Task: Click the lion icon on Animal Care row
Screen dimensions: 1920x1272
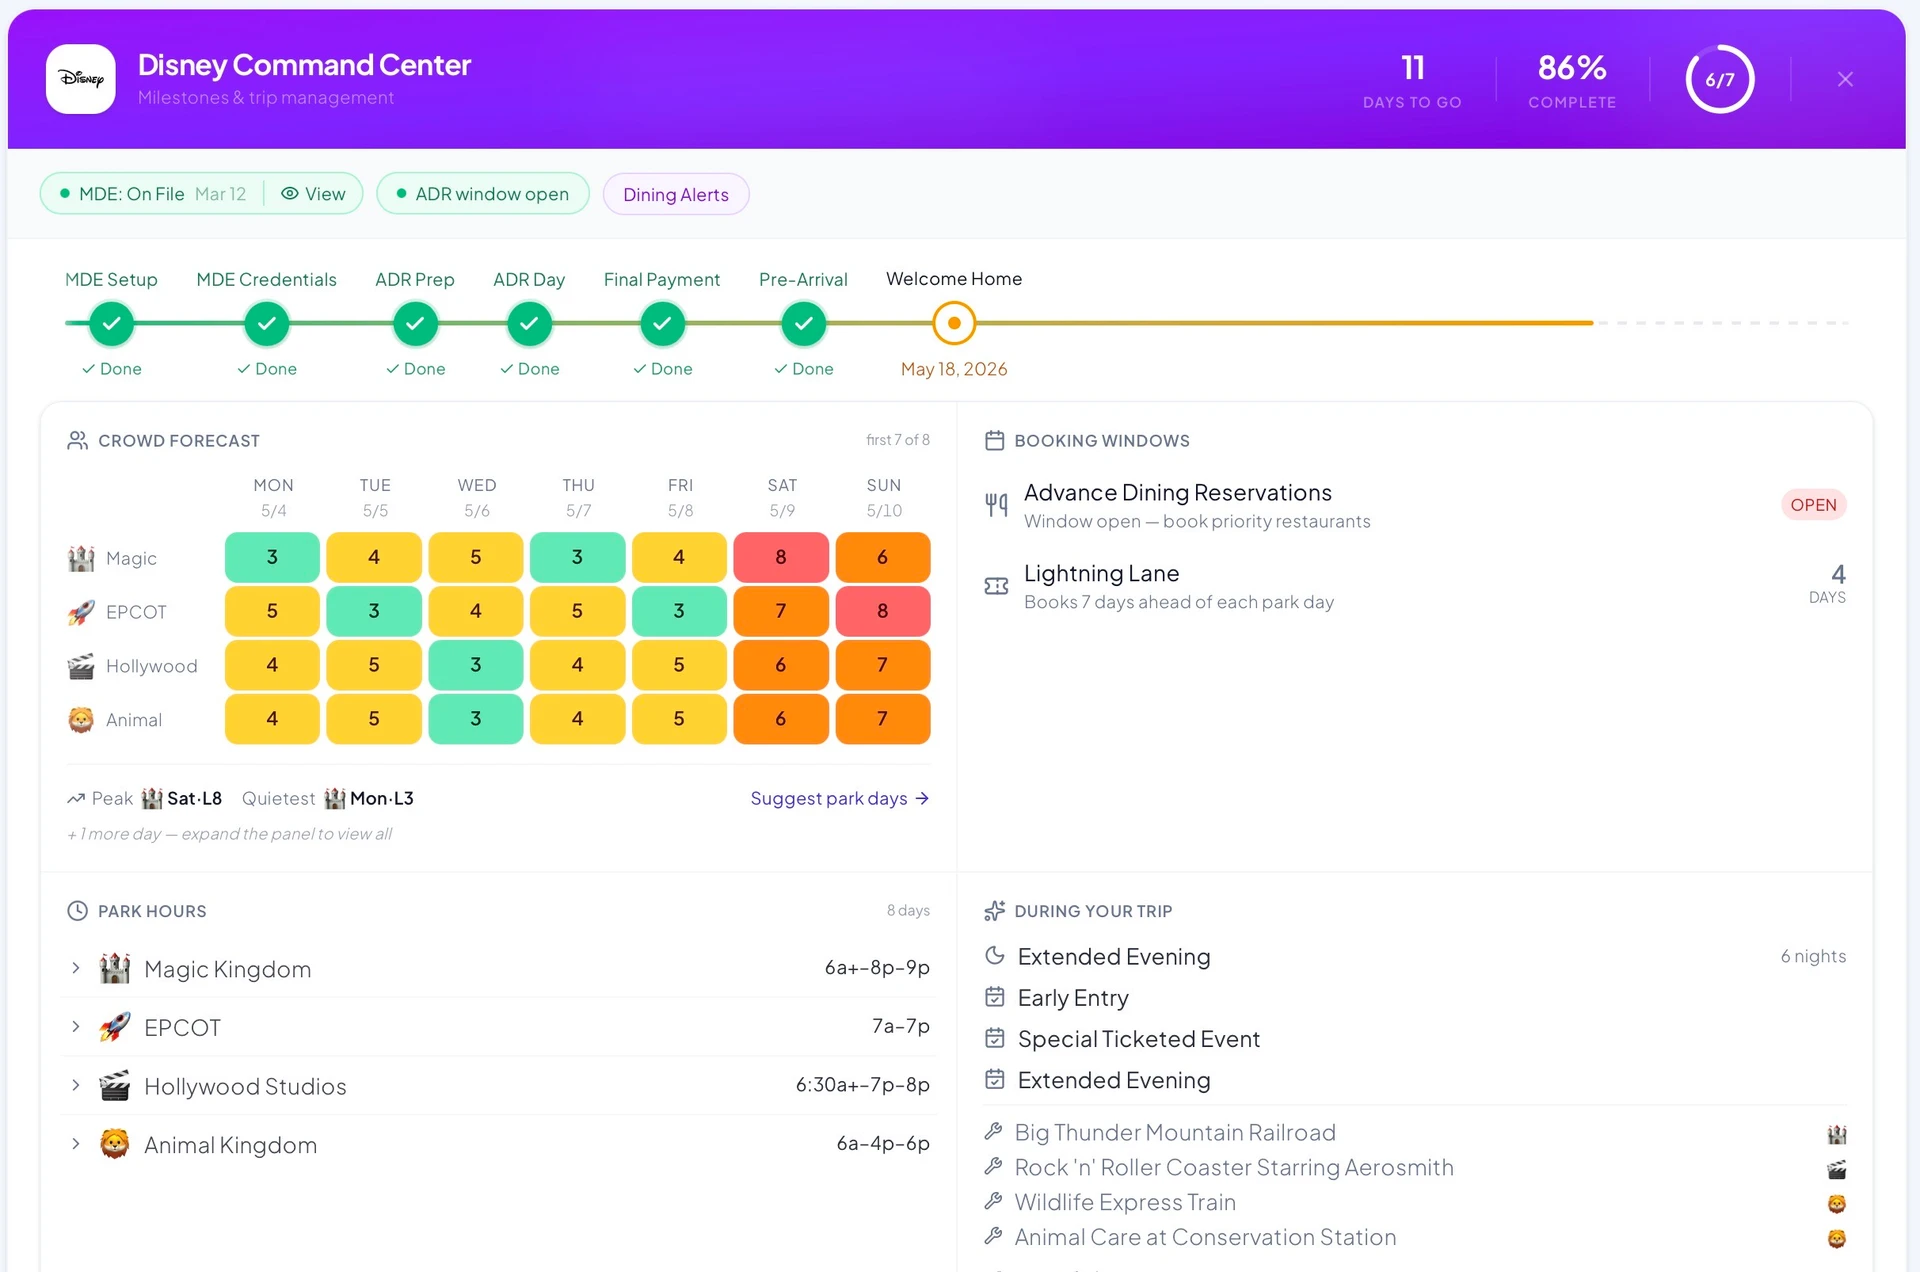Action: click(1836, 1239)
